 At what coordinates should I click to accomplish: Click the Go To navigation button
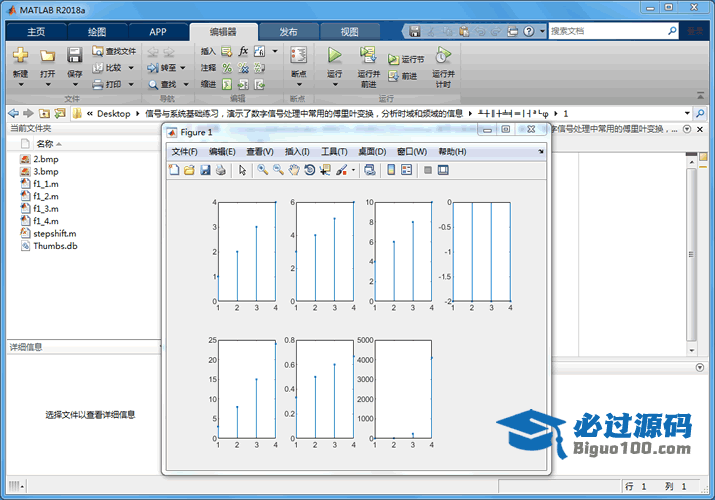[x=162, y=68]
